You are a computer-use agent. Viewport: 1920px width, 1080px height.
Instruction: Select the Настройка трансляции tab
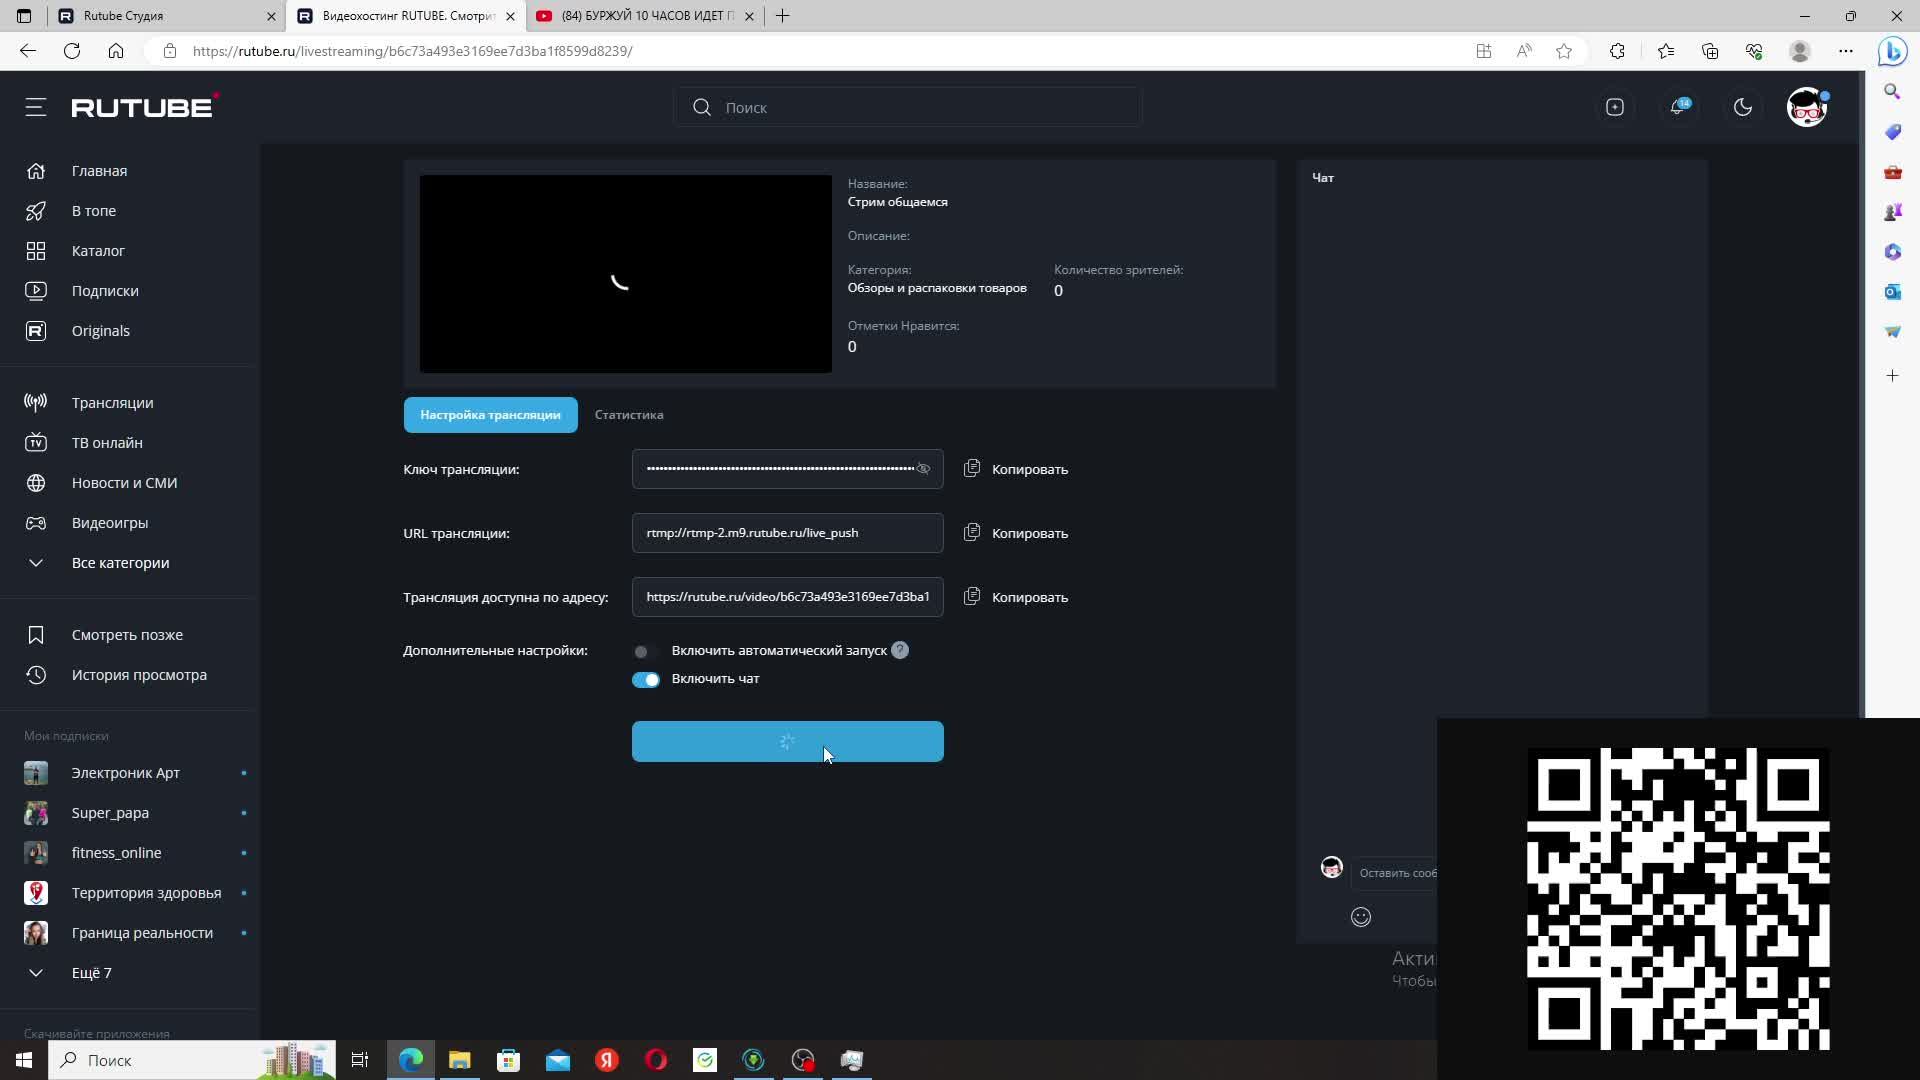click(490, 415)
